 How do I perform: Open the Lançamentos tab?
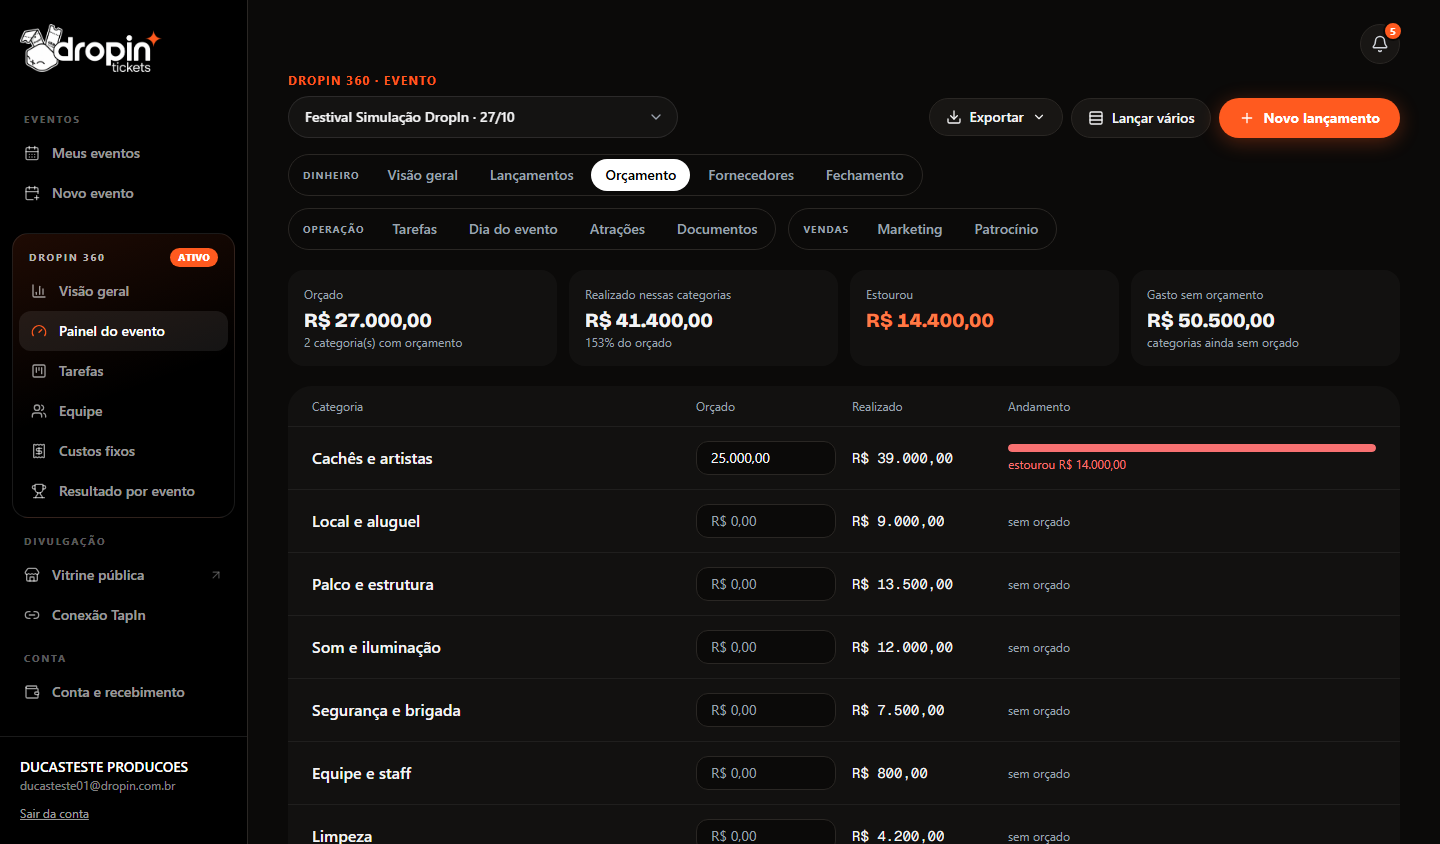pos(532,175)
